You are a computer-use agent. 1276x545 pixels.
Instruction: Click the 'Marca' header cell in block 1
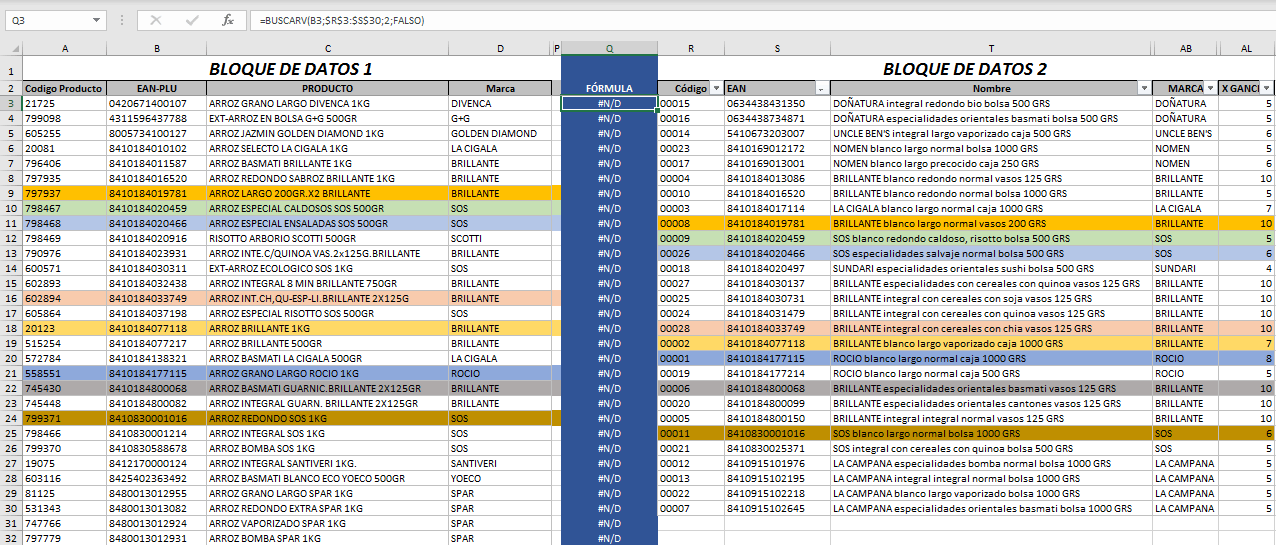[500, 88]
